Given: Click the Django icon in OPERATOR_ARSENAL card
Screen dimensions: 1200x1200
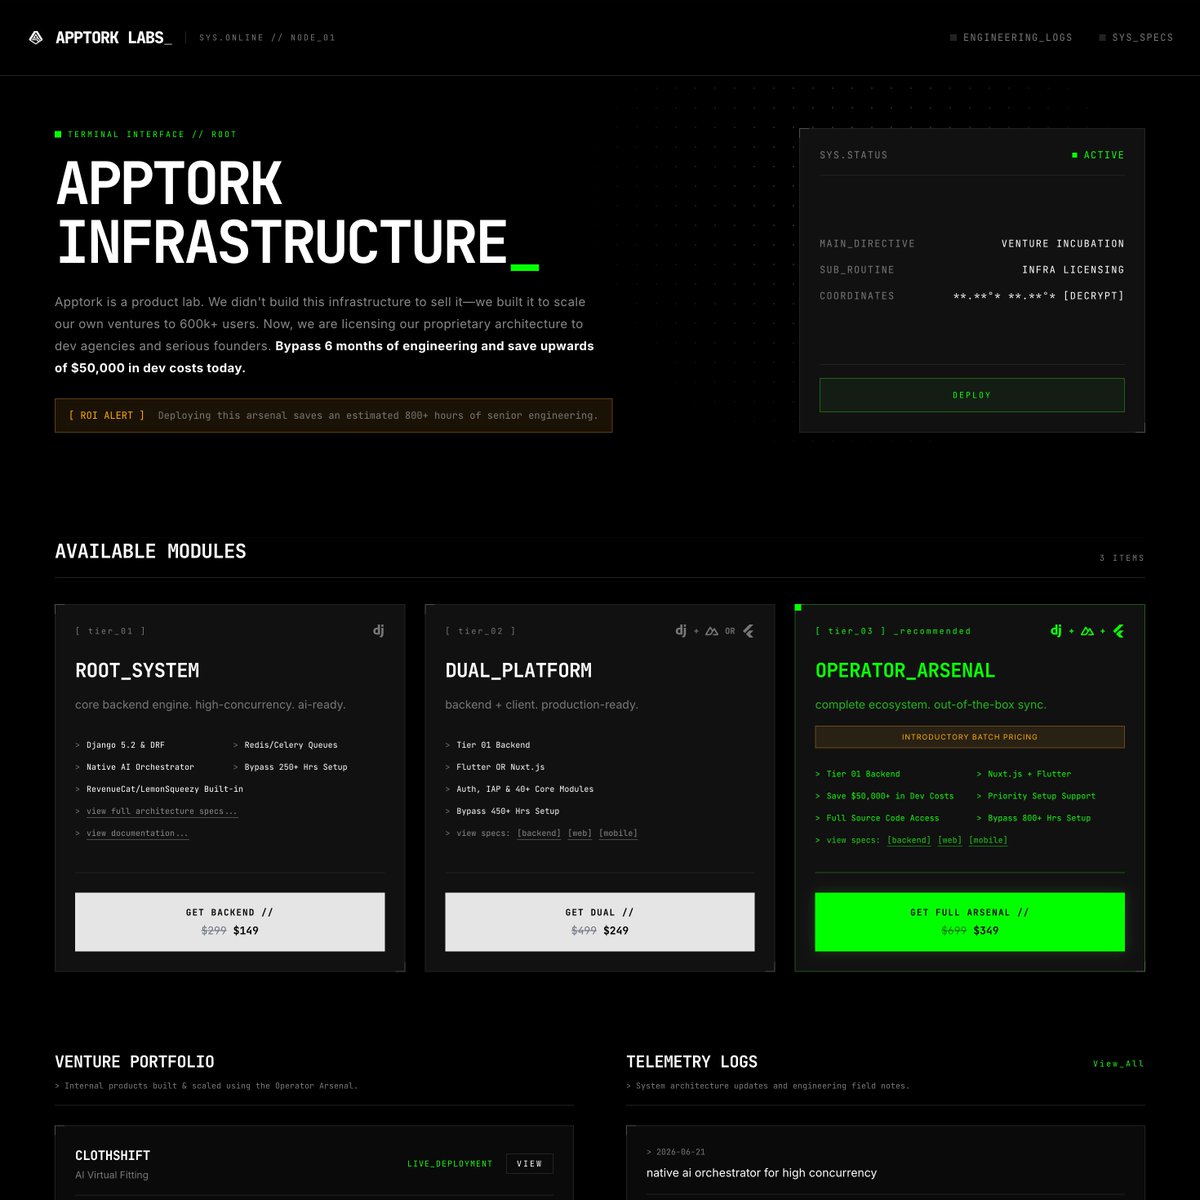Looking at the screenshot, I should pyautogui.click(x=1056, y=631).
